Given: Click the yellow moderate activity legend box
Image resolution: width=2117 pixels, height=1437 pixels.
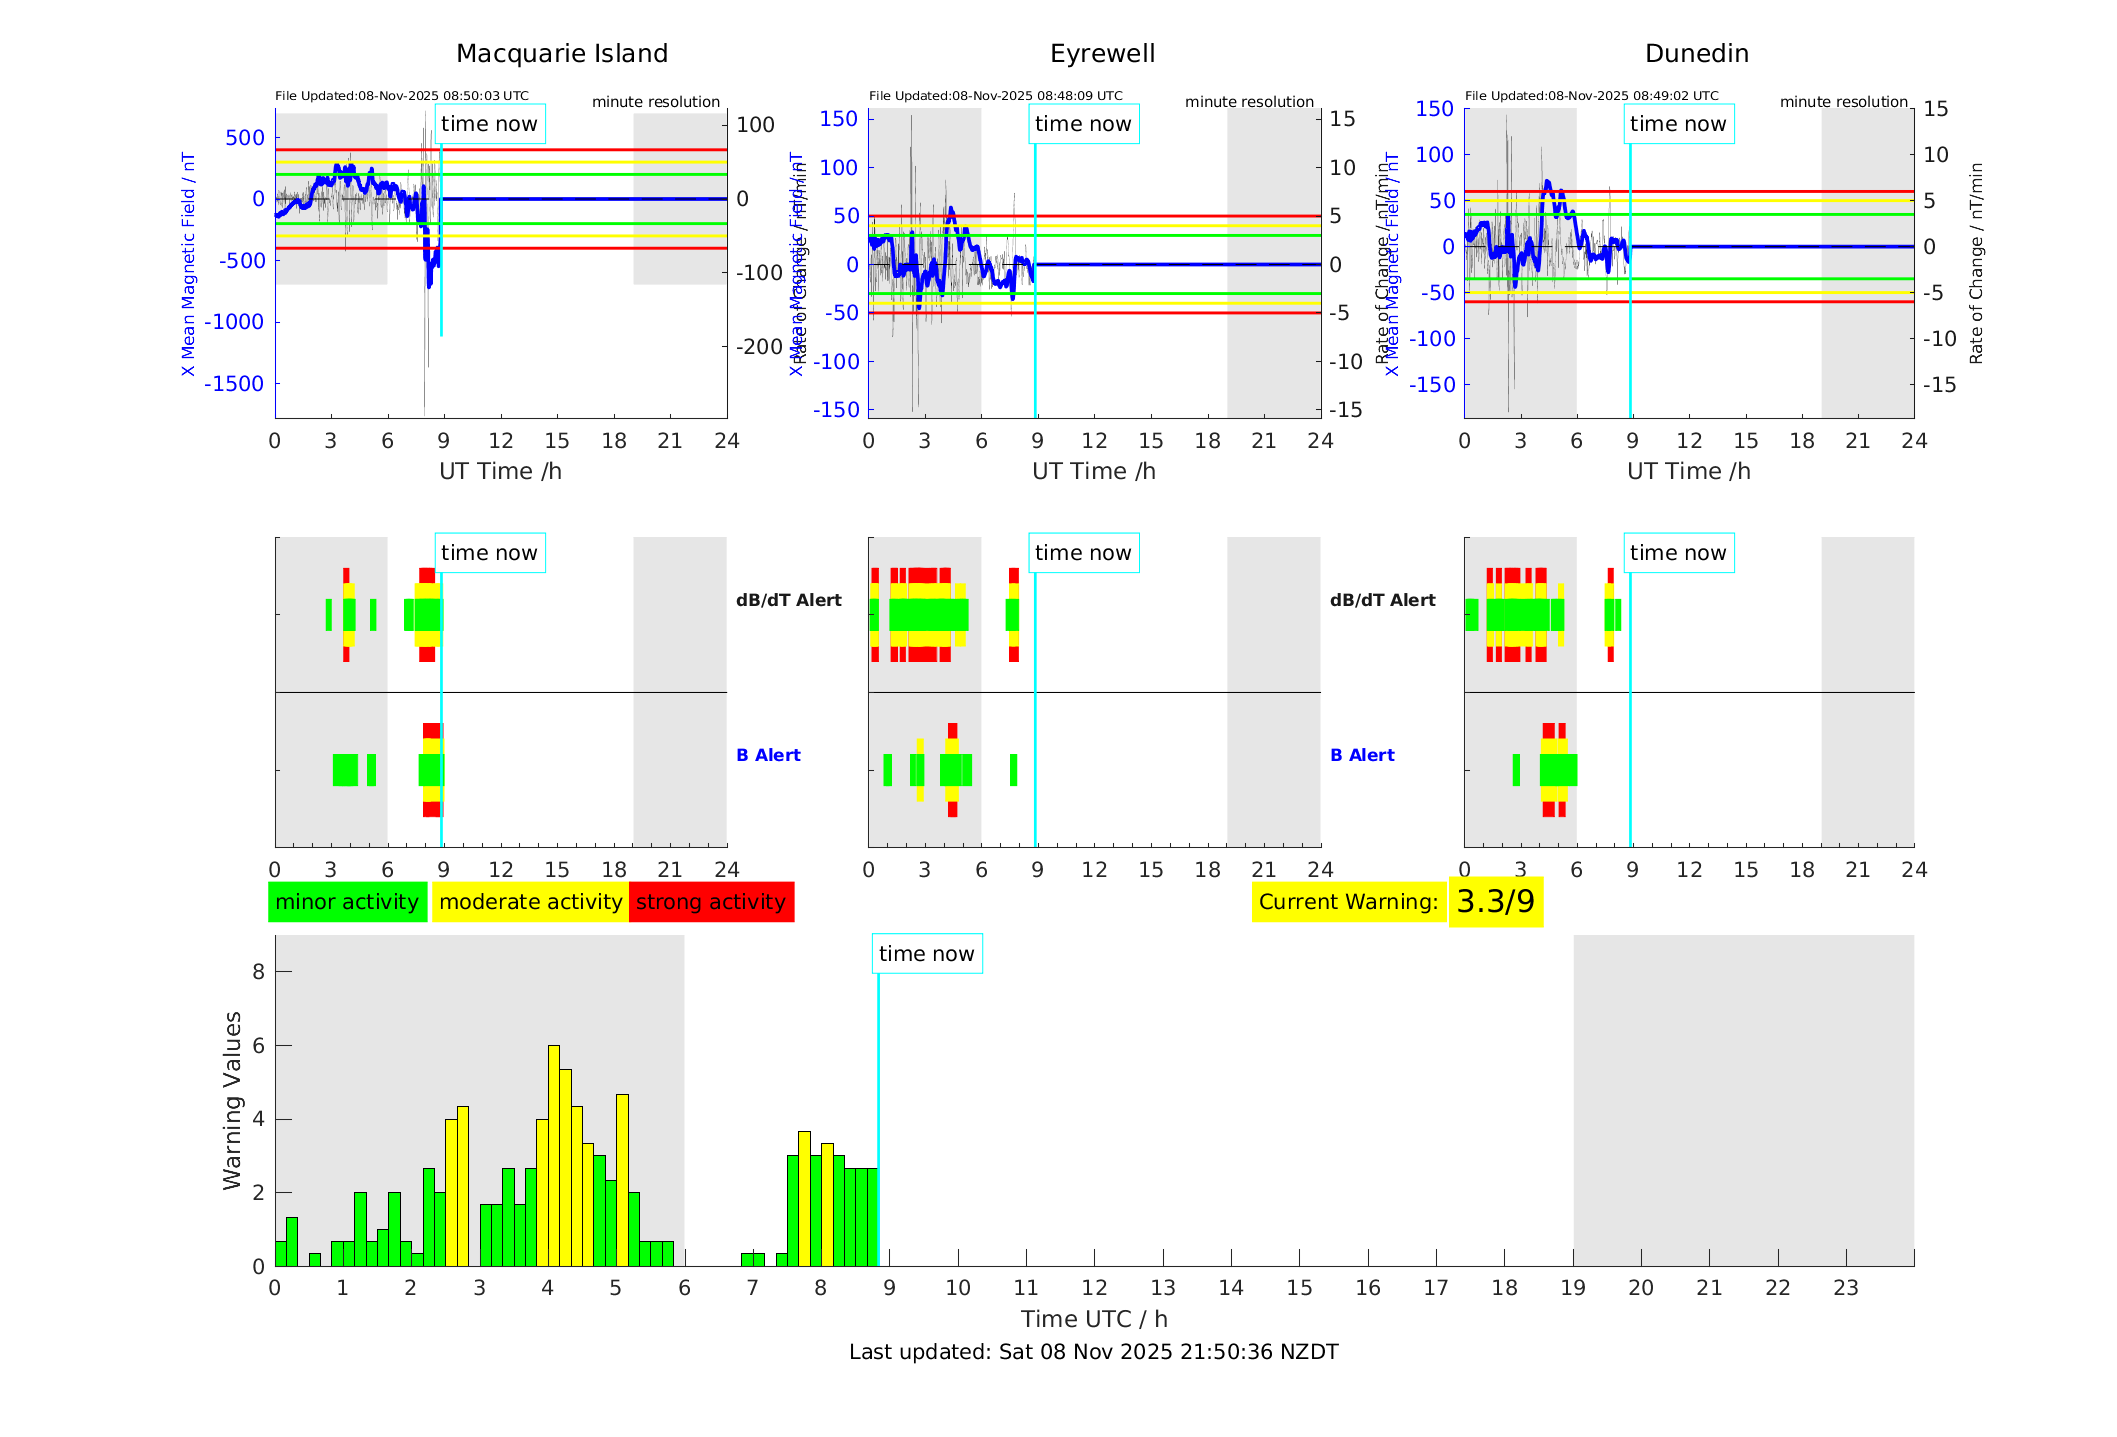Looking at the screenshot, I should coord(530,902).
